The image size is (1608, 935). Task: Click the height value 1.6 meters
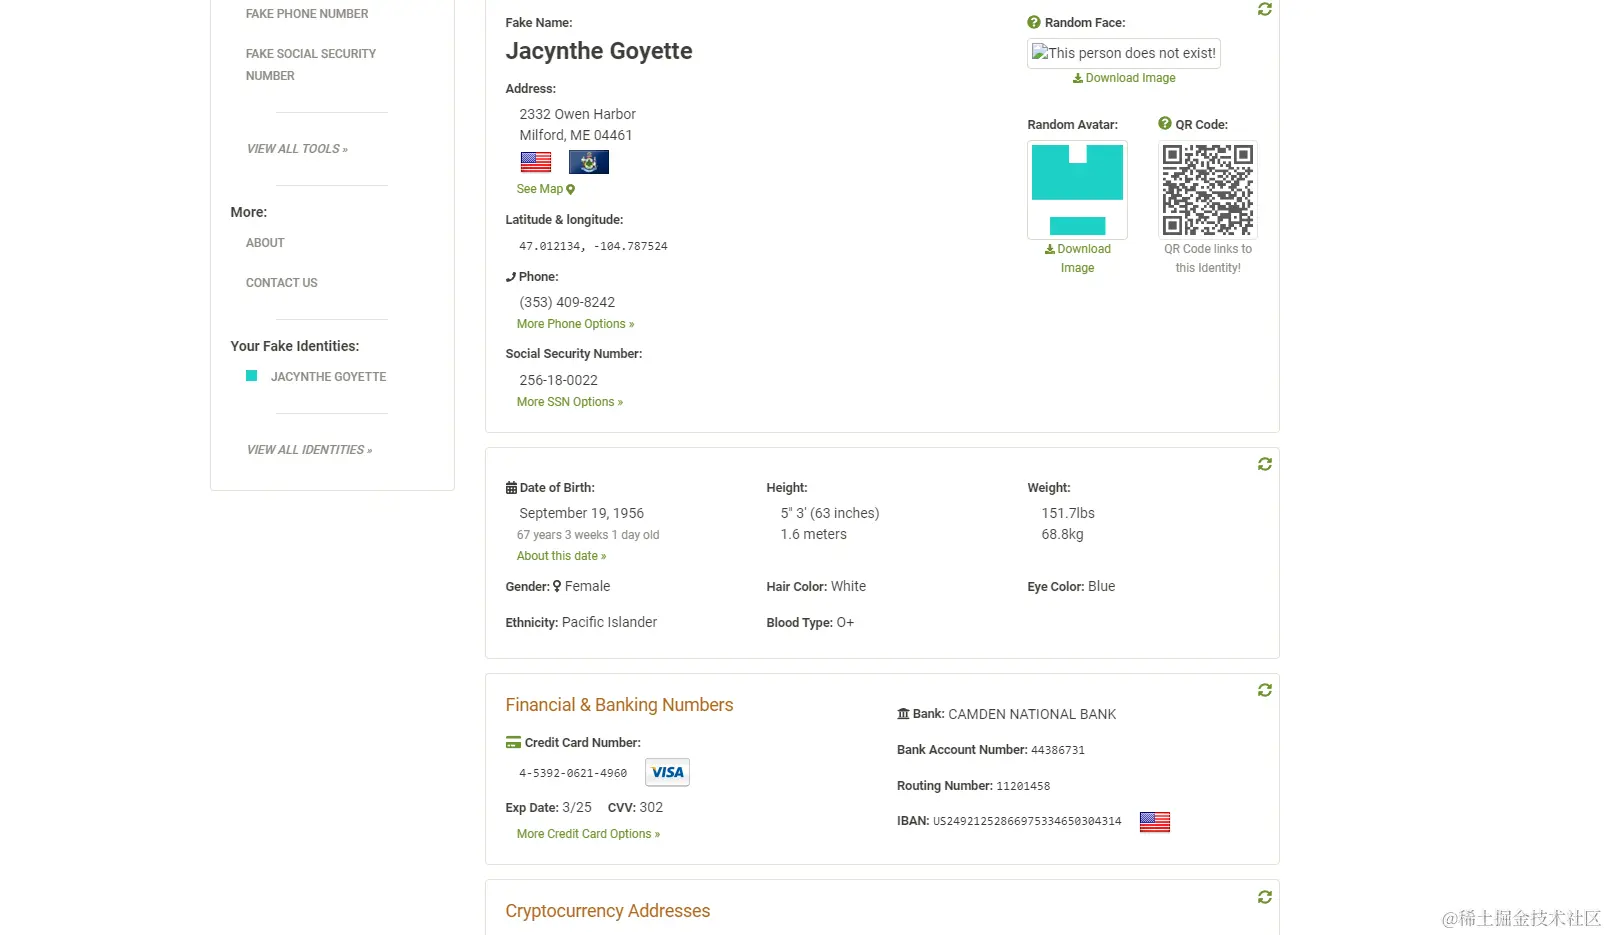pyautogui.click(x=813, y=534)
